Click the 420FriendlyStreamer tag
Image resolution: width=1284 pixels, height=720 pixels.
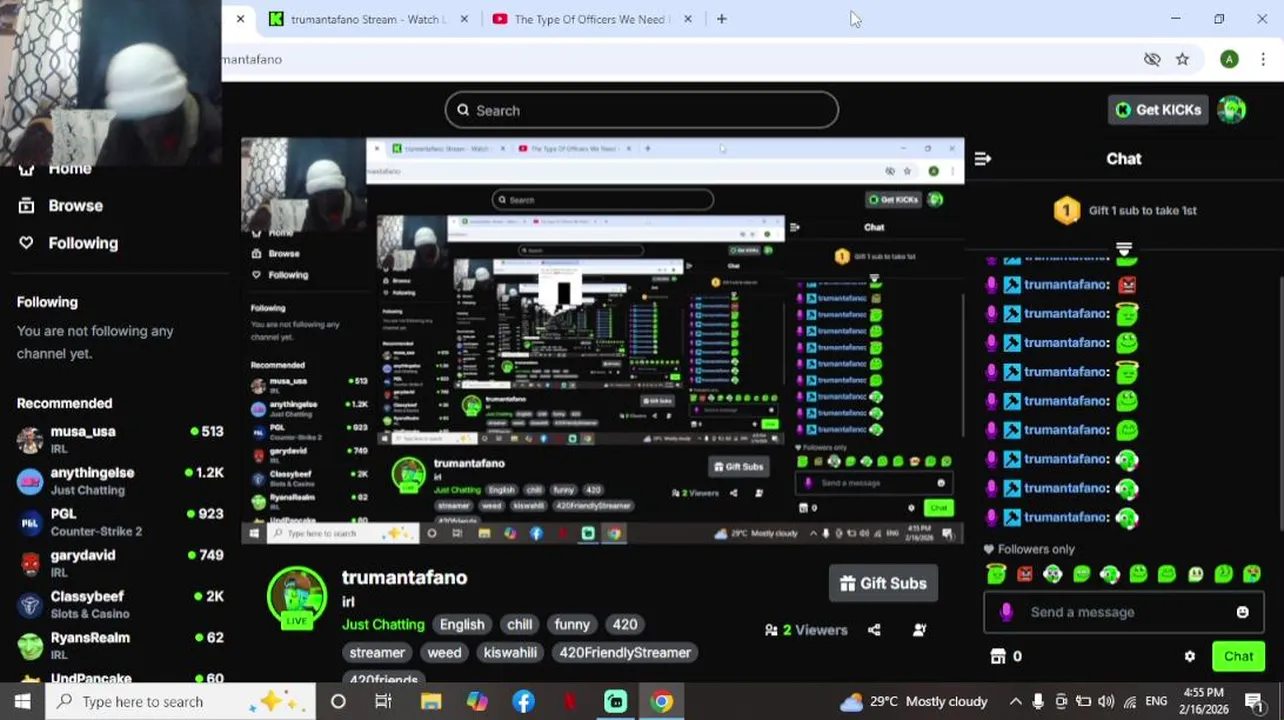[x=625, y=653]
